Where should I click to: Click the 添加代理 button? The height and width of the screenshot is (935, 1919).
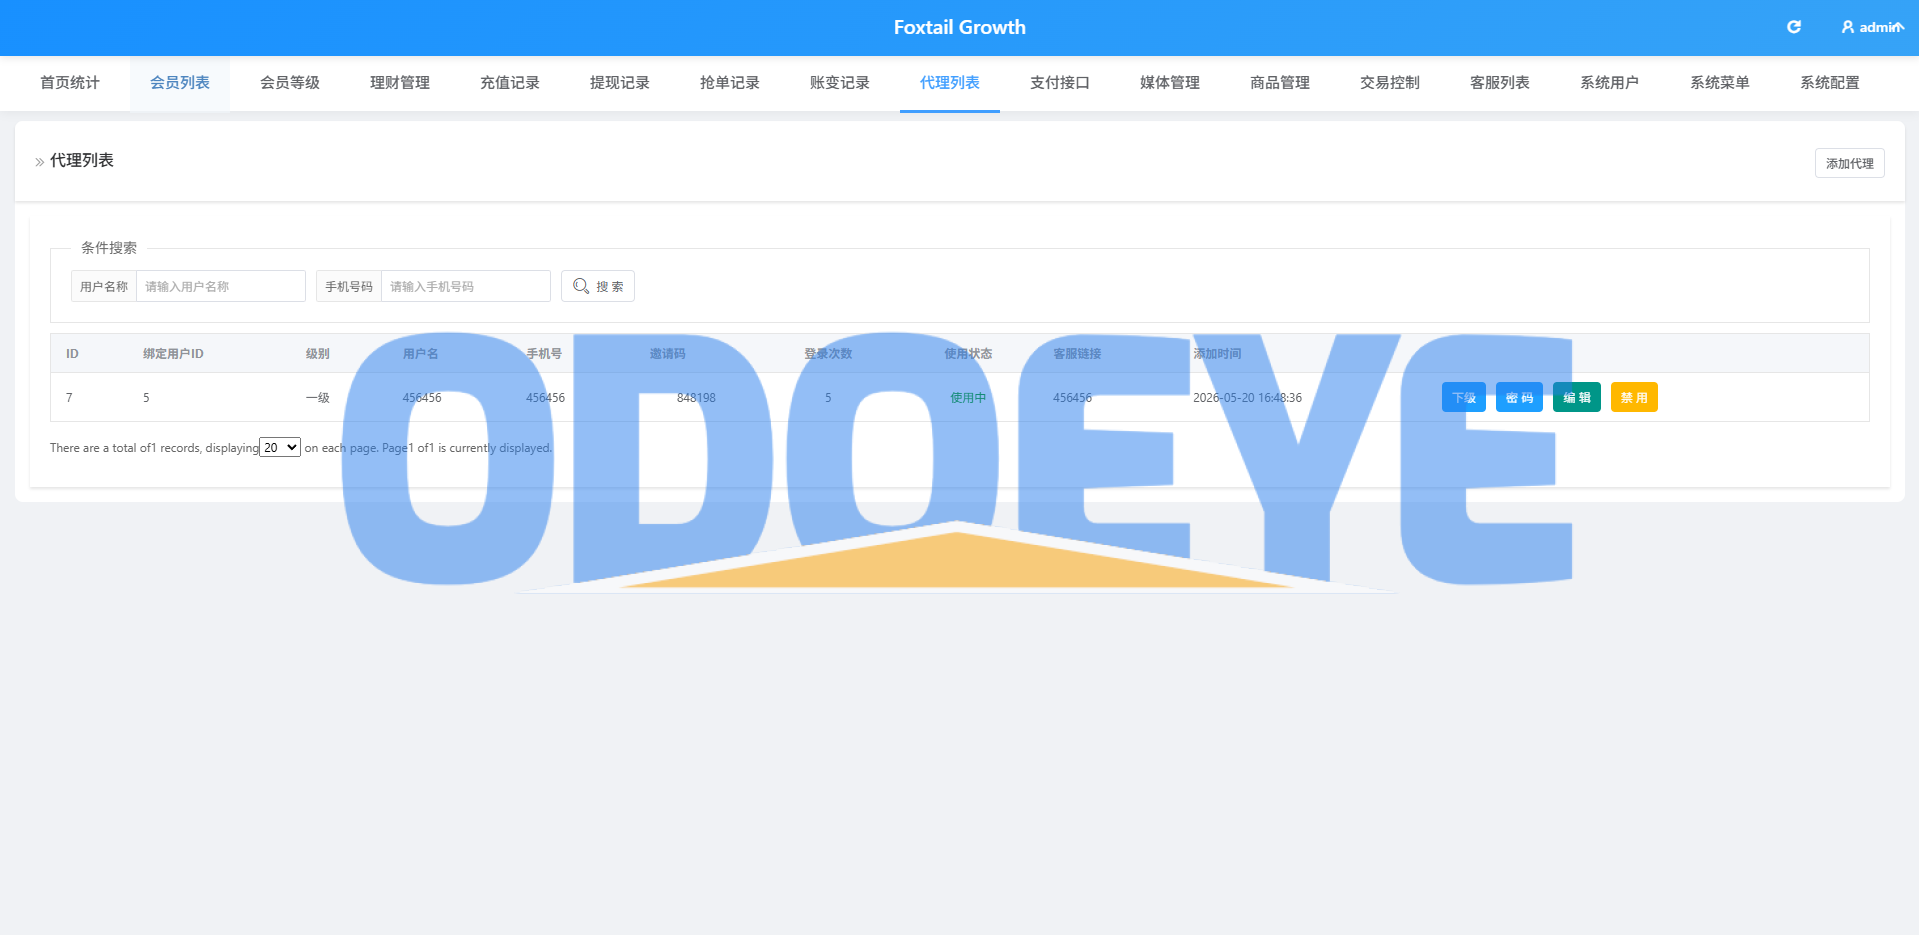point(1850,163)
